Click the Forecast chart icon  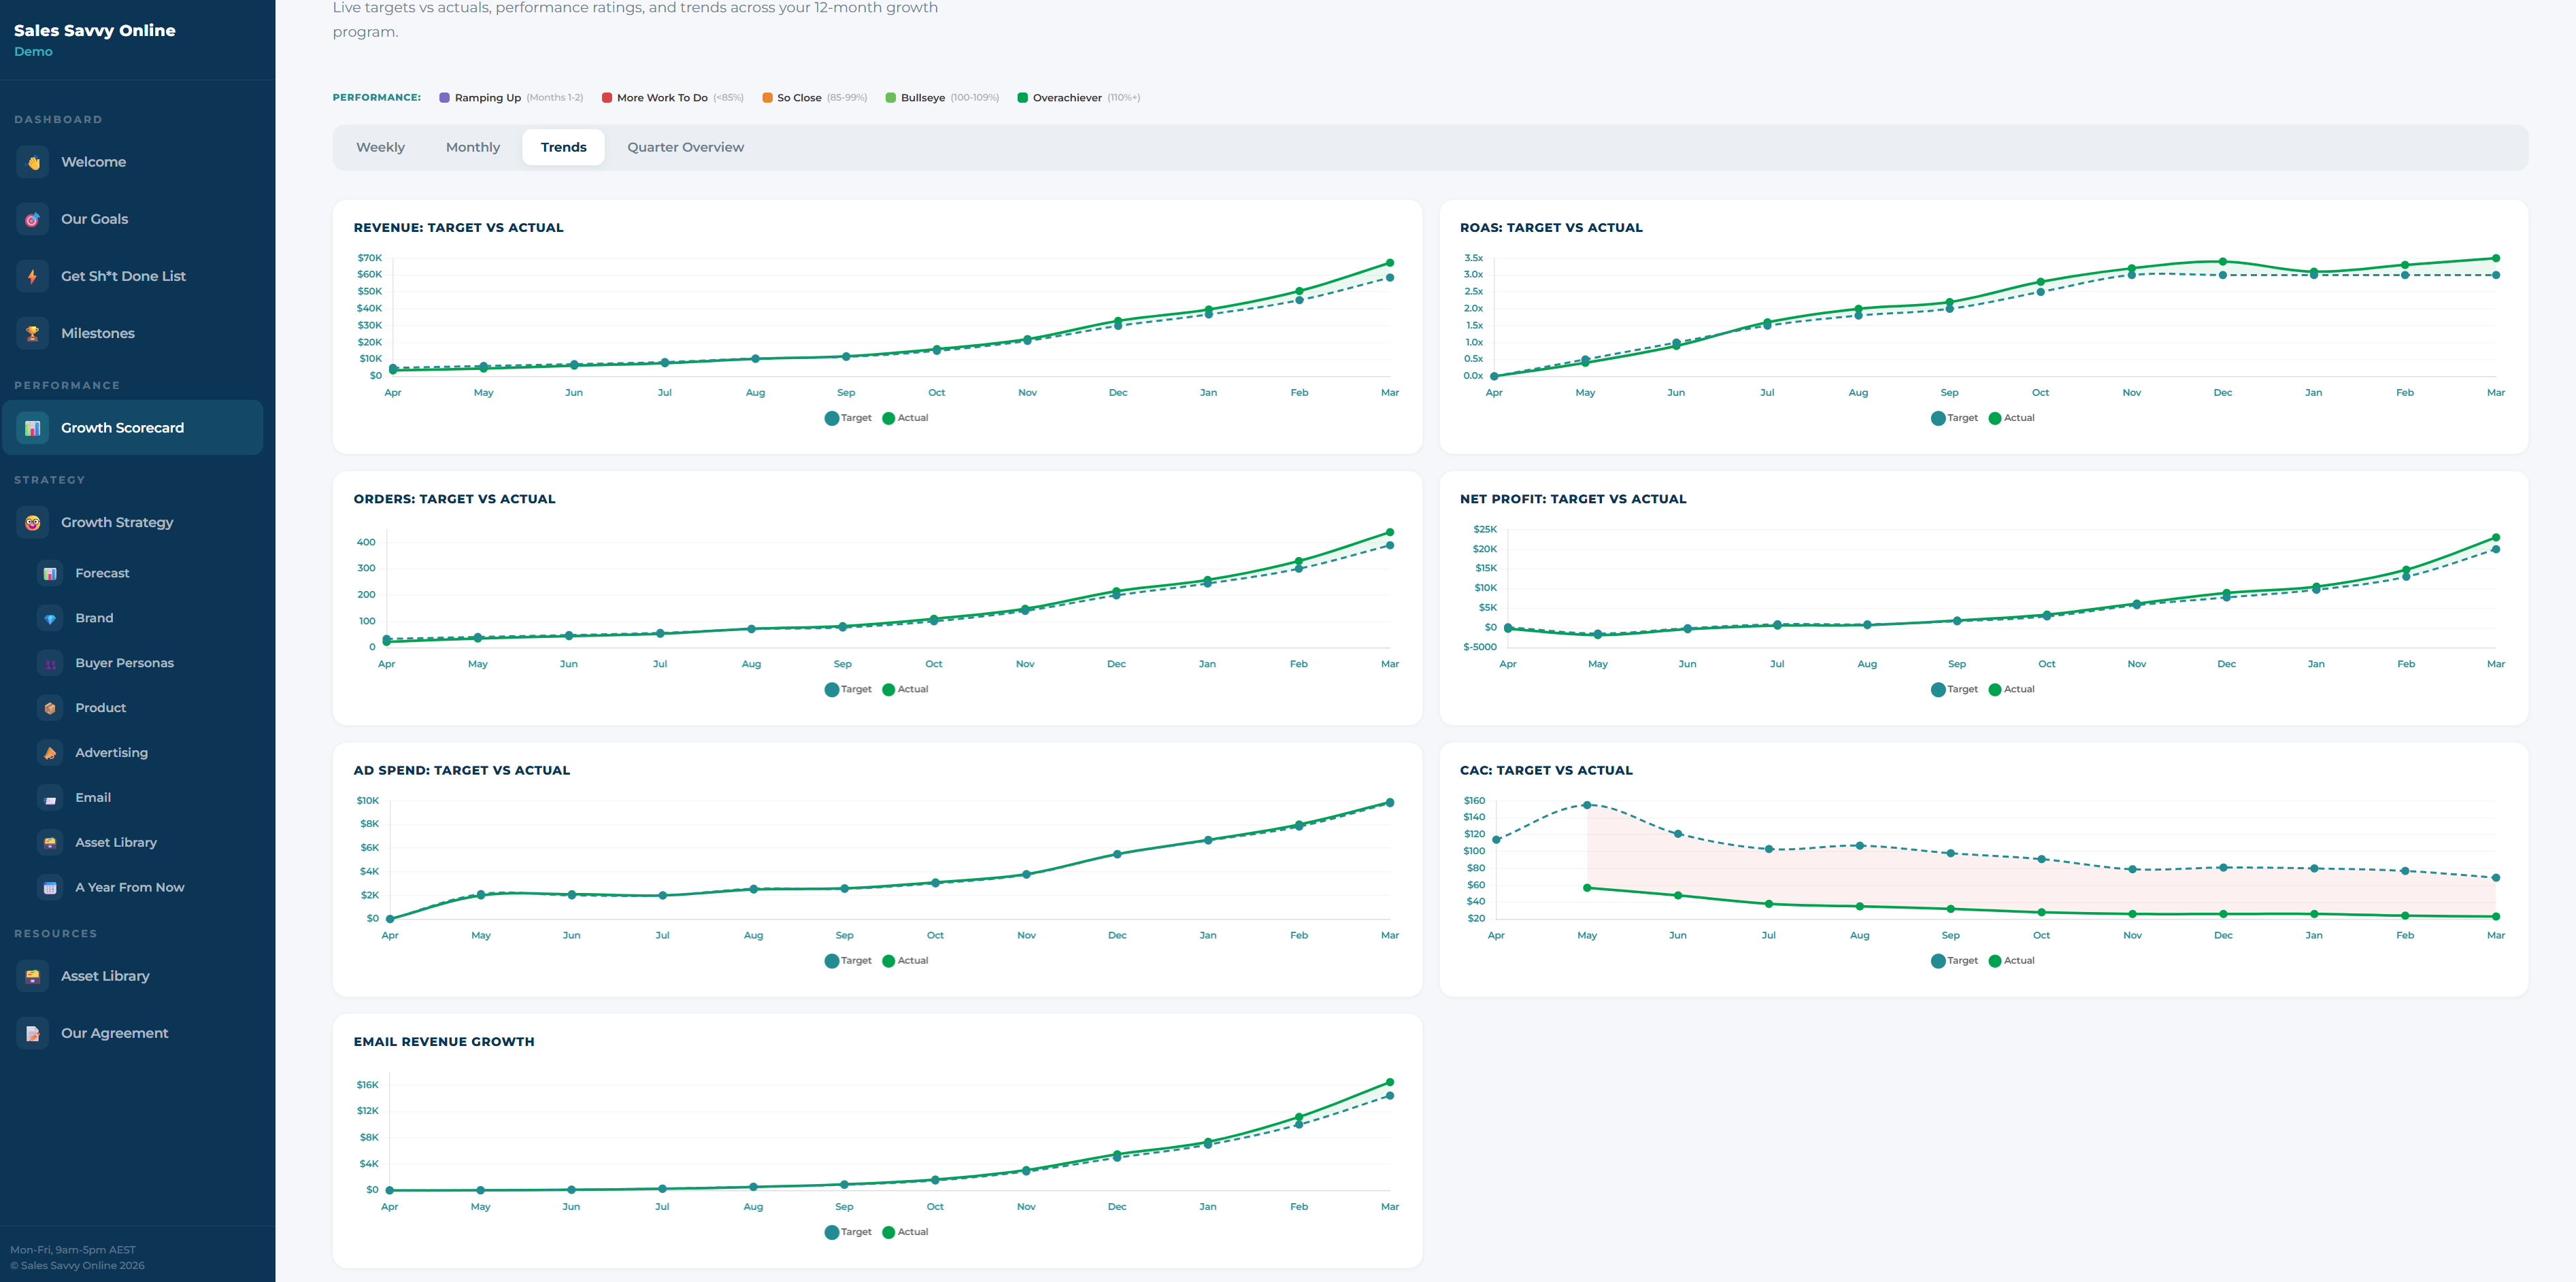[x=50, y=573]
